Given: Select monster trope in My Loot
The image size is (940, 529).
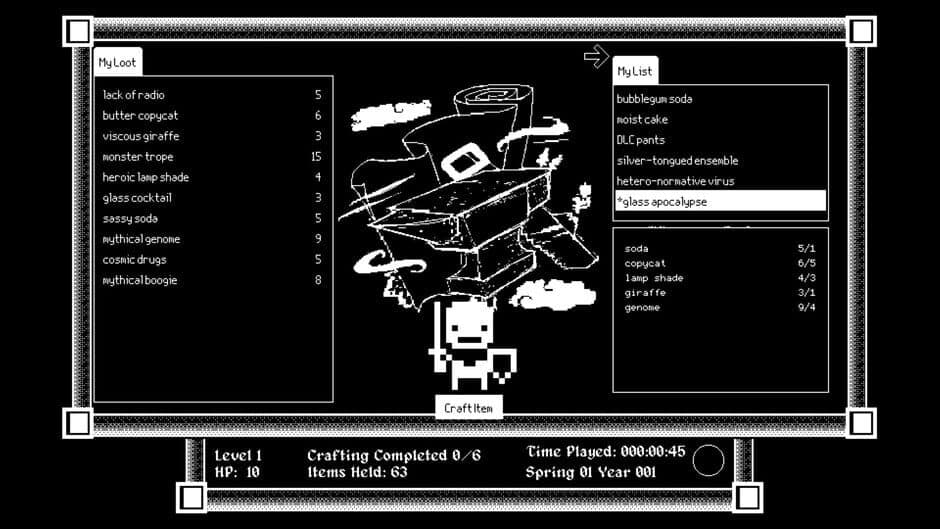Looking at the screenshot, I should click(x=212, y=157).
